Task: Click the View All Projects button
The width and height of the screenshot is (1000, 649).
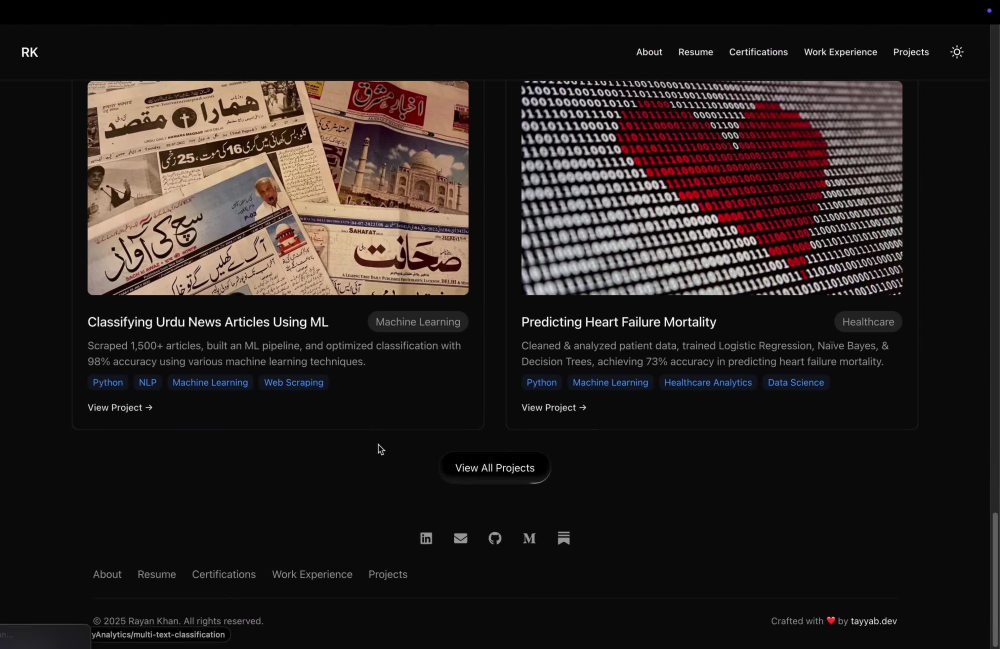Action: click(x=495, y=468)
